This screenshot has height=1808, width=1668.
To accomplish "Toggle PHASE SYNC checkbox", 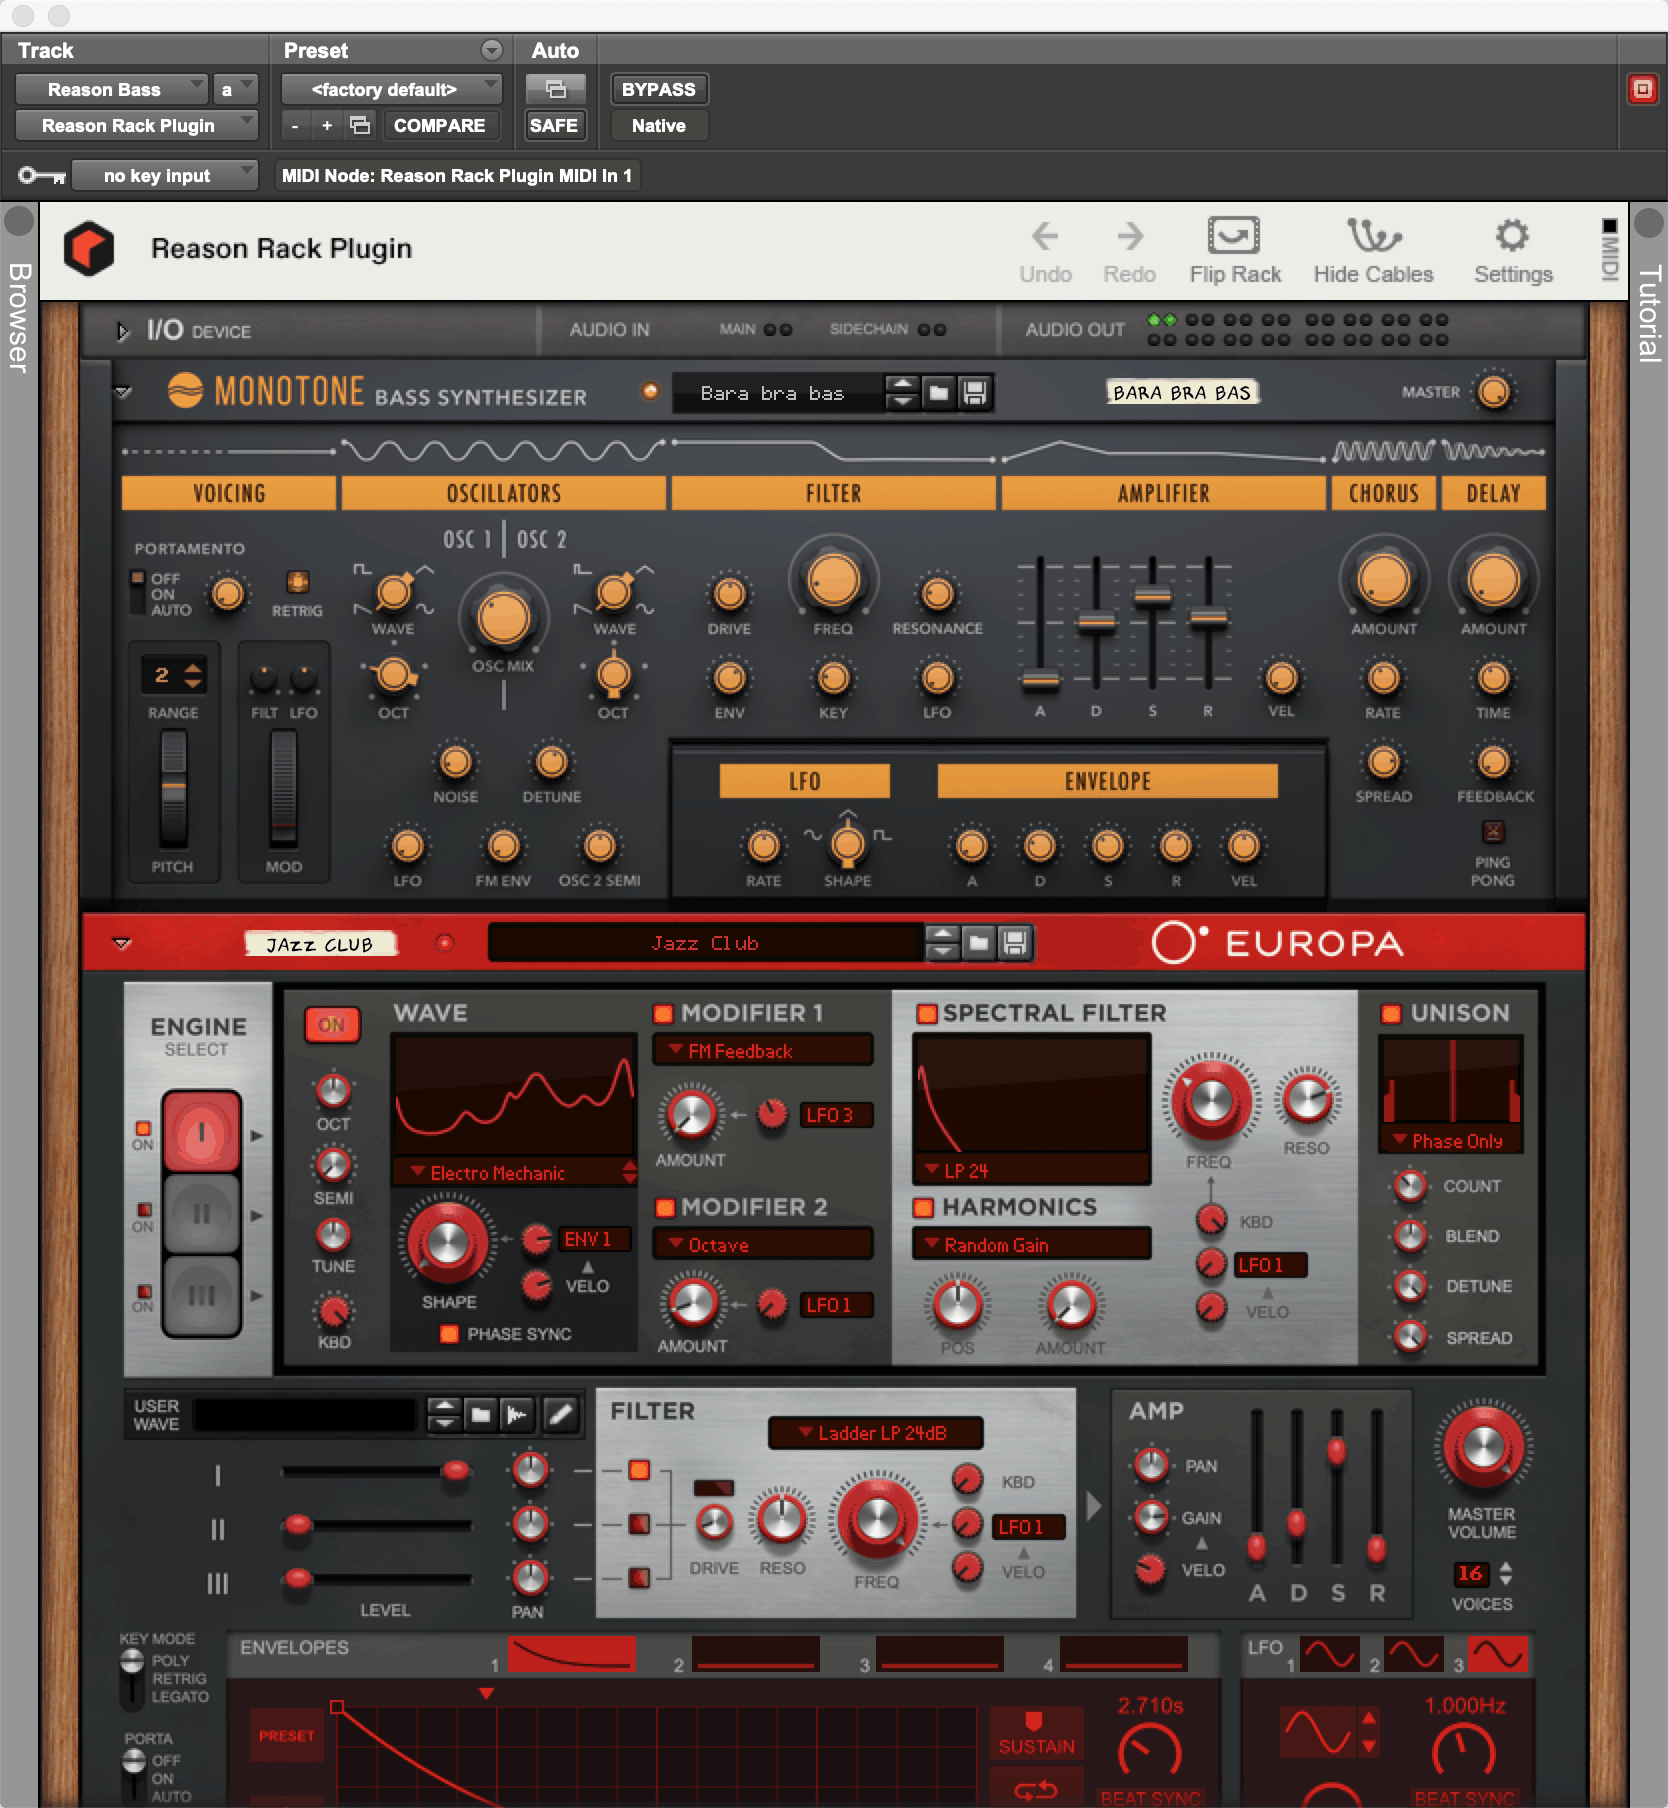I will (449, 1334).
